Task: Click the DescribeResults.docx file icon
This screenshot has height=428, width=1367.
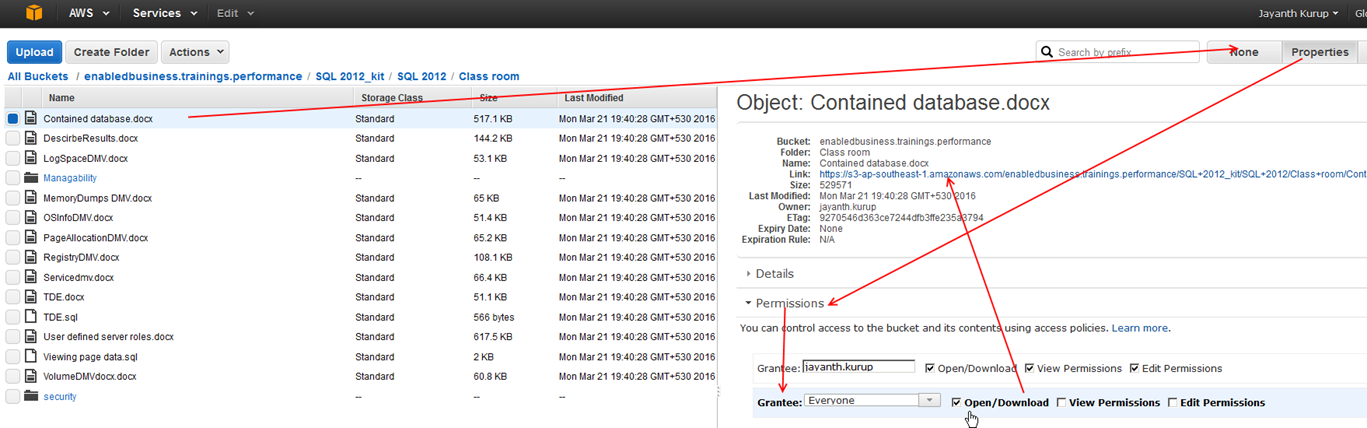Action: (31, 138)
